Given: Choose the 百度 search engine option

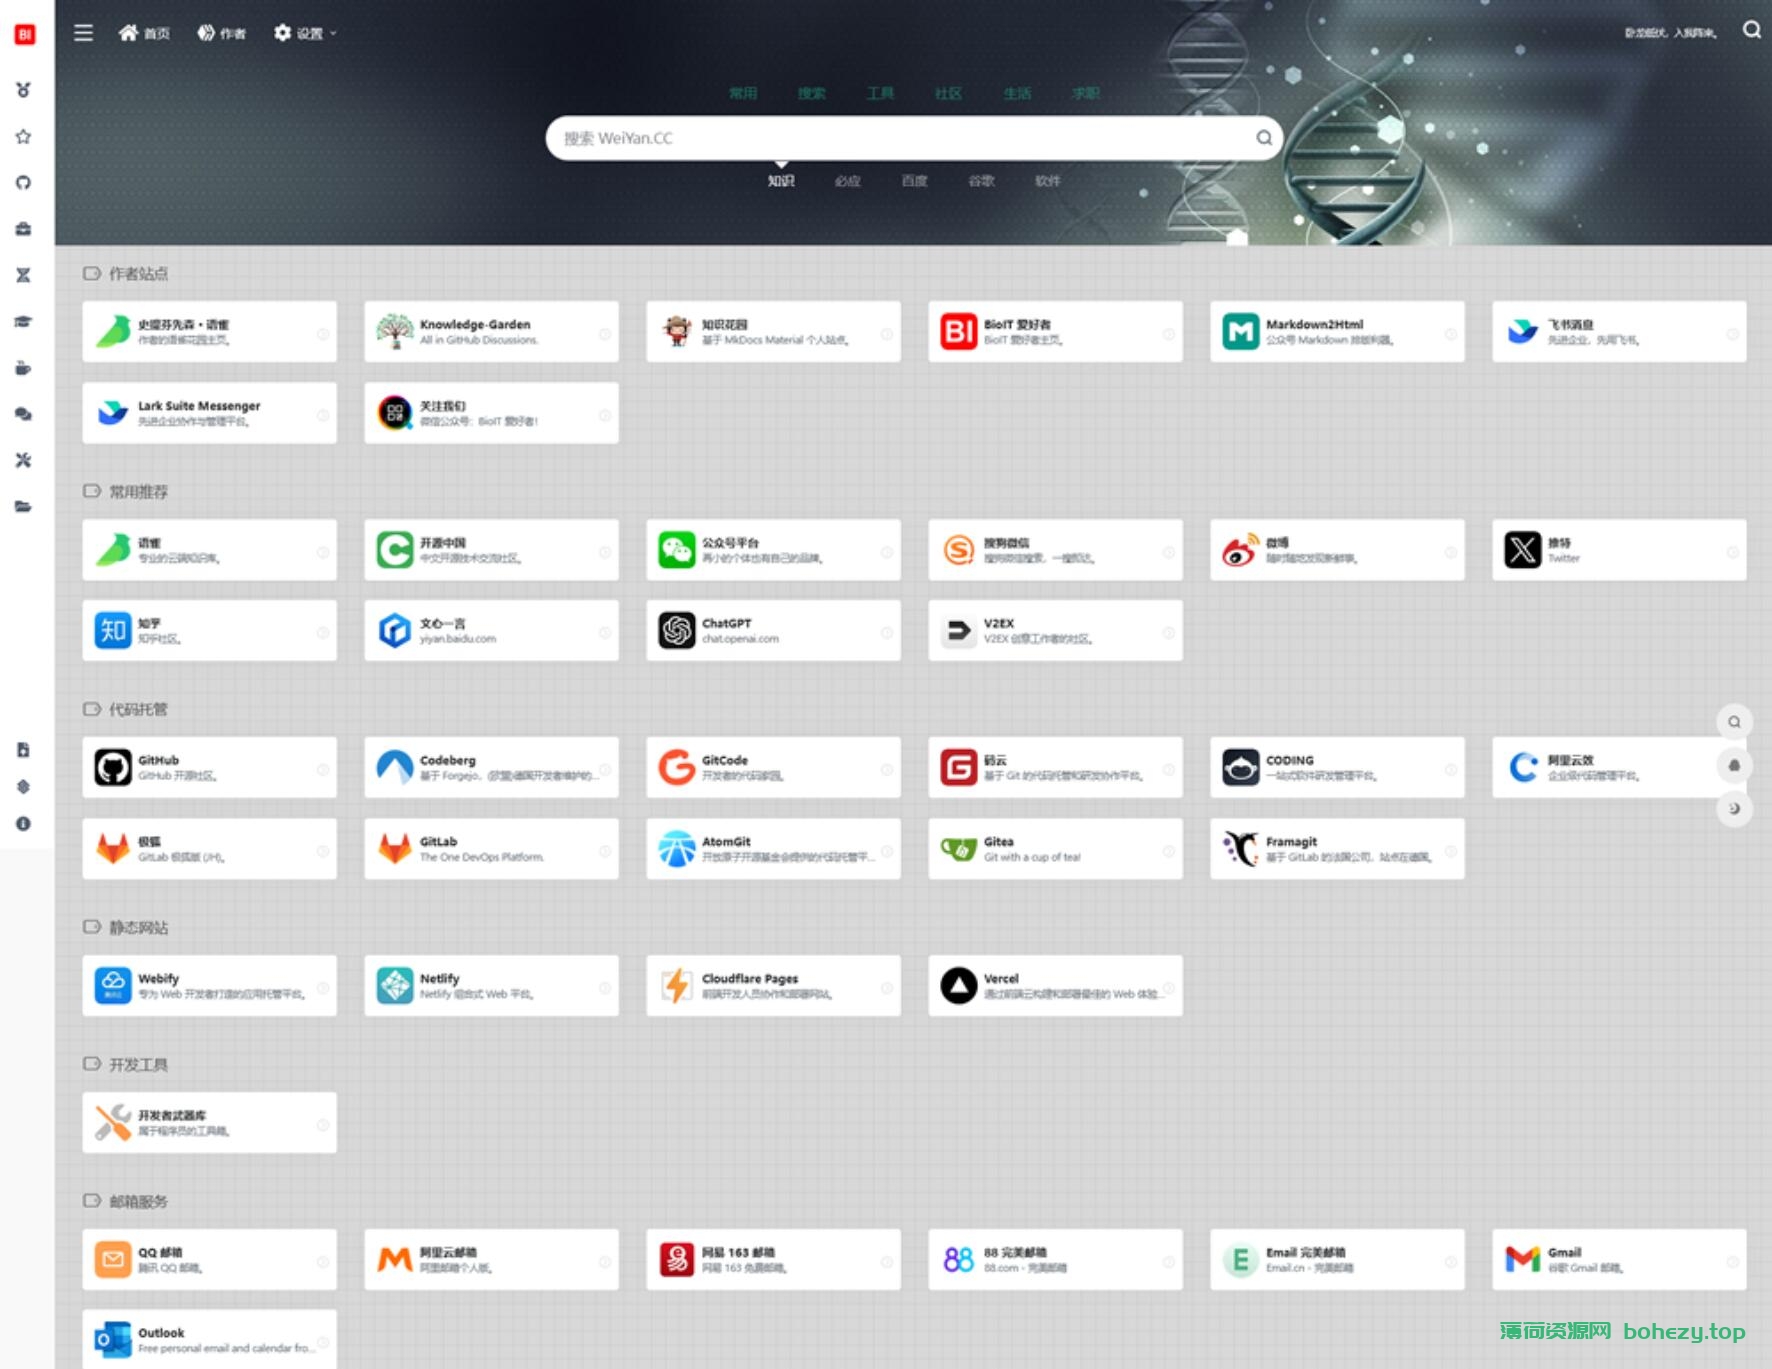Looking at the screenshot, I should point(915,181).
